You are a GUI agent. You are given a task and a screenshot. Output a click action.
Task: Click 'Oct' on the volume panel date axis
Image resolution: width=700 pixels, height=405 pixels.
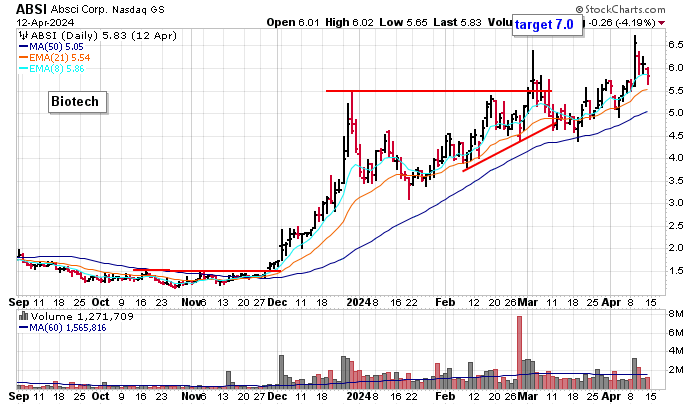tap(100, 397)
